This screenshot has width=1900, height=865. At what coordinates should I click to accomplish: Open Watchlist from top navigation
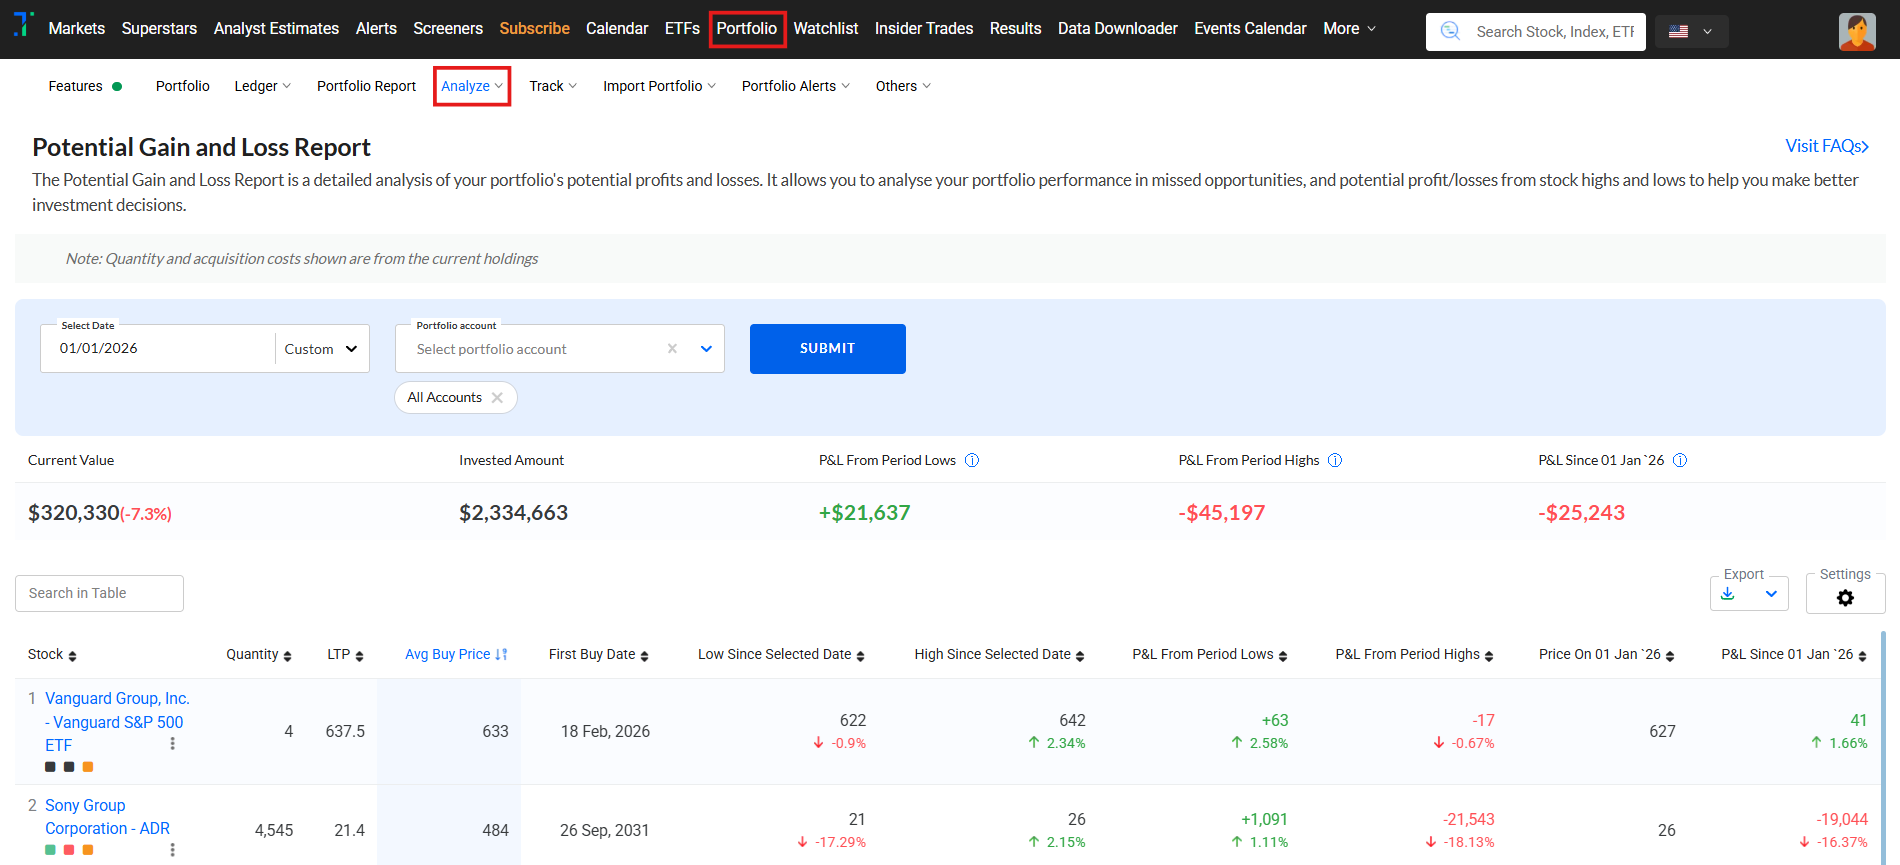coord(826,29)
